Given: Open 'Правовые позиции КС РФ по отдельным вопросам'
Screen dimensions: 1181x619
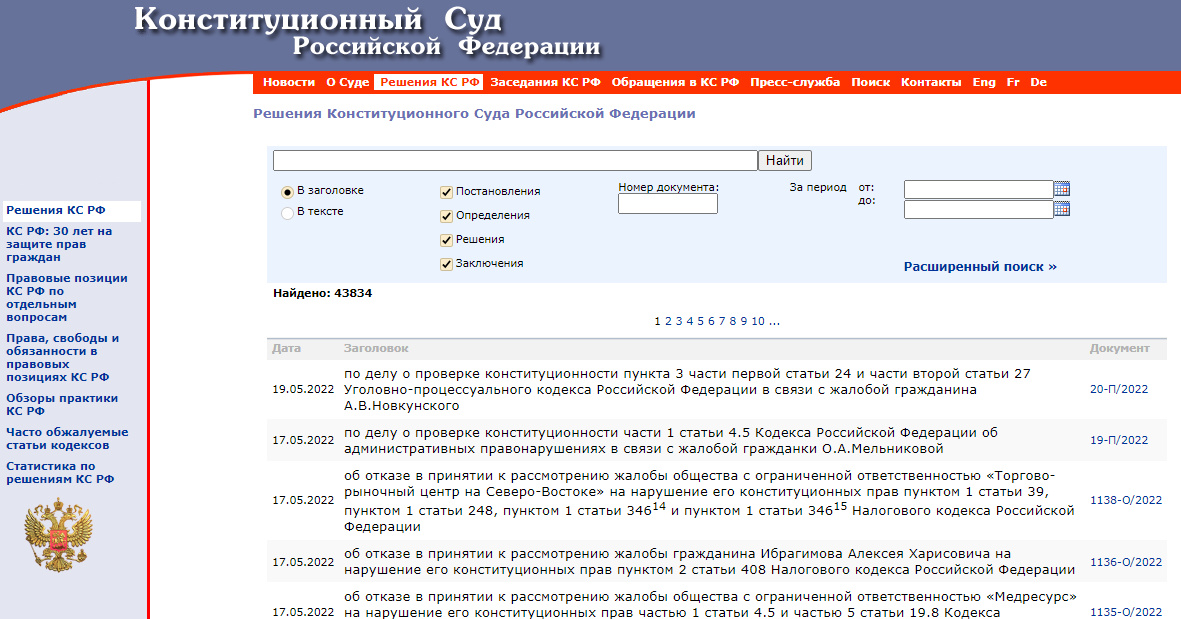Looking at the screenshot, I should pyautogui.click(x=67, y=297).
